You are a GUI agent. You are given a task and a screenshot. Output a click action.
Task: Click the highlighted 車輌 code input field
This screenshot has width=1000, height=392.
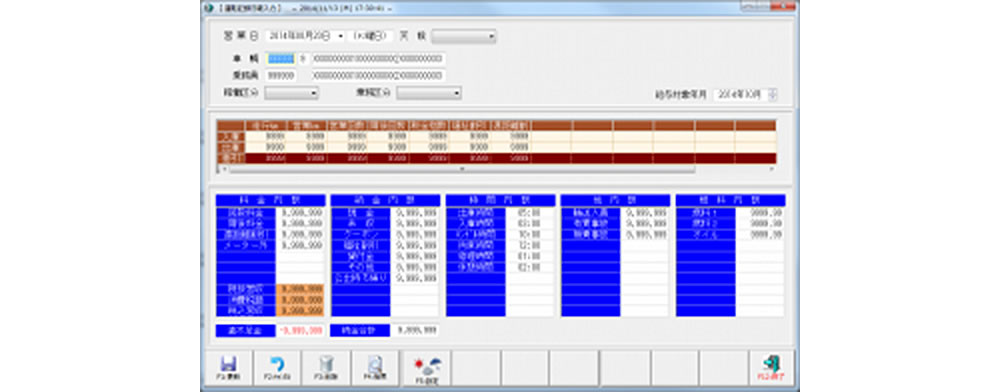click(281, 59)
